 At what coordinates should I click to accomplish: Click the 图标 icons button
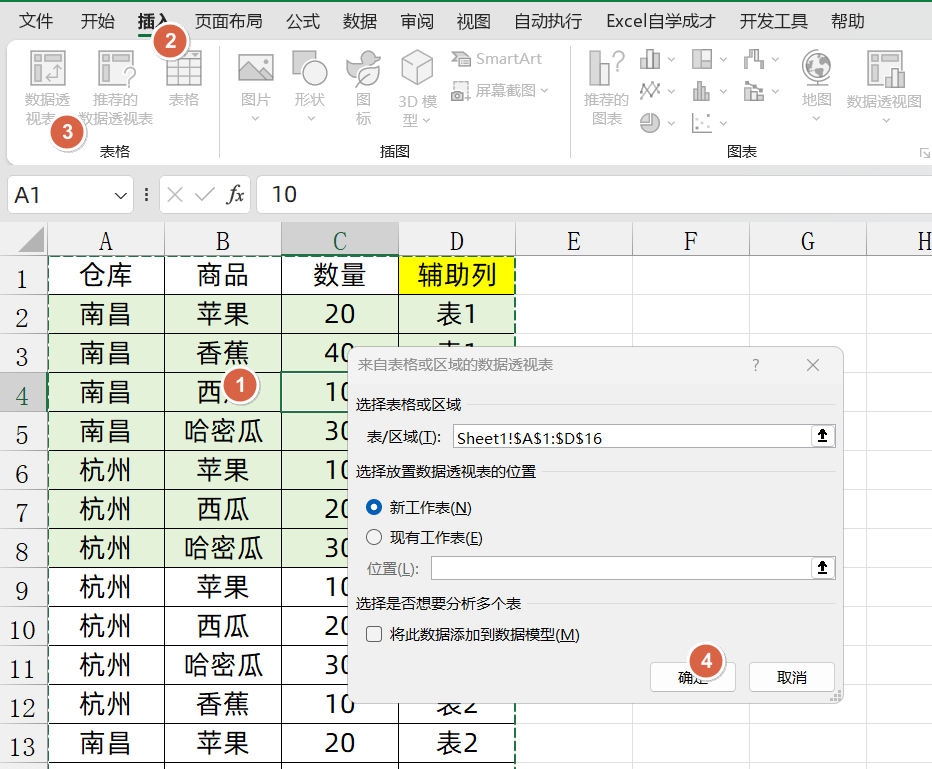click(363, 68)
